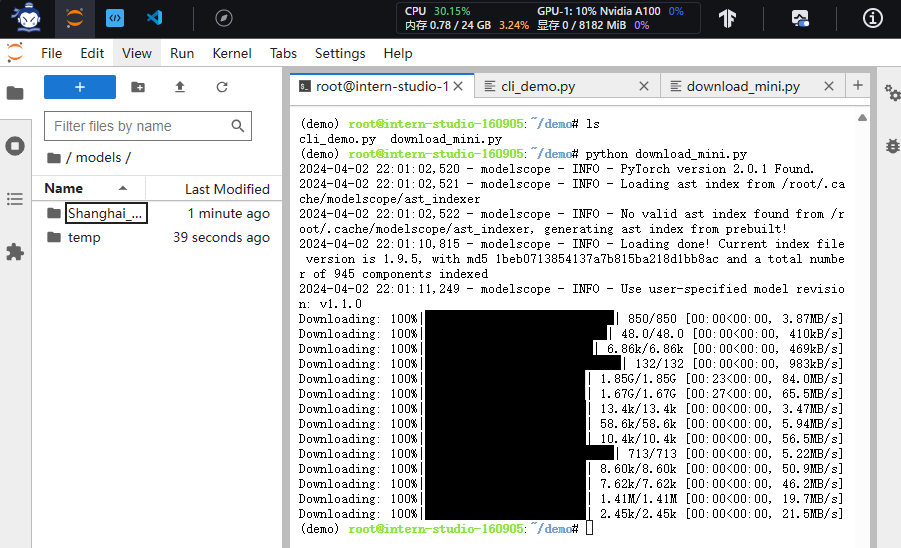Image resolution: width=901 pixels, height=548 pixels.
Task: Click '39 seconds ago' modified time
Action: [221, 237]
